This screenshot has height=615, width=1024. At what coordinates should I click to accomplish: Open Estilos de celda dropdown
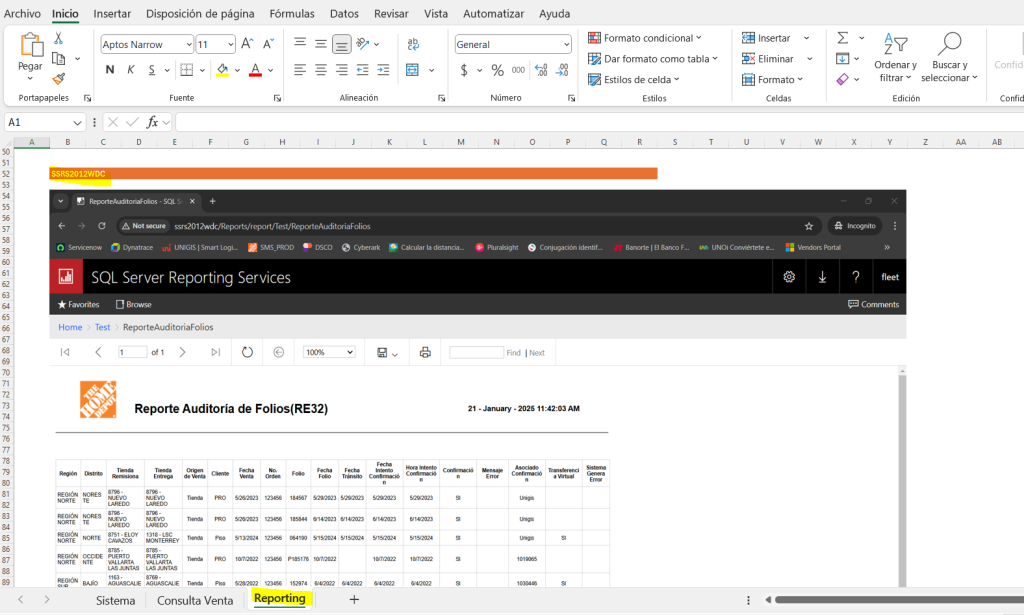point(633,80)
